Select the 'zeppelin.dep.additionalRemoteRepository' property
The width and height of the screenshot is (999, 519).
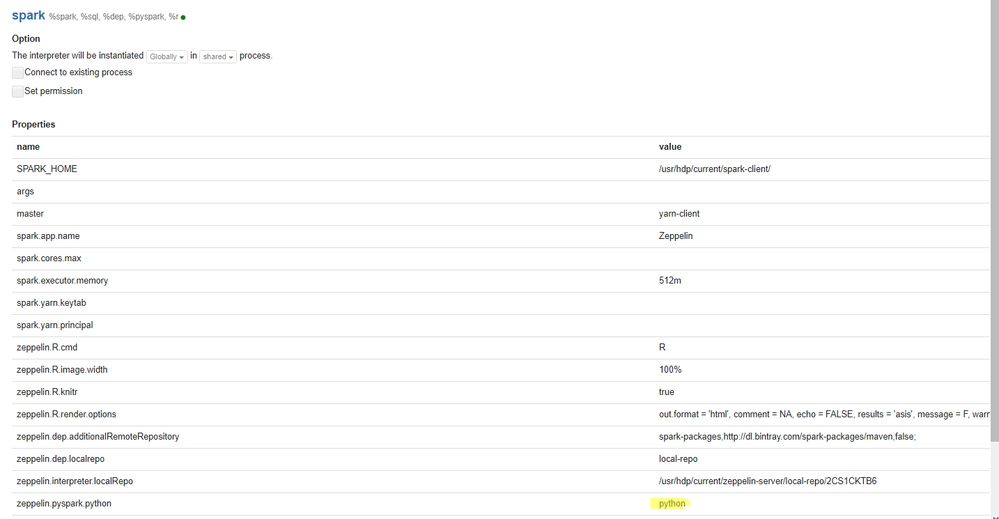click(97, 436)
